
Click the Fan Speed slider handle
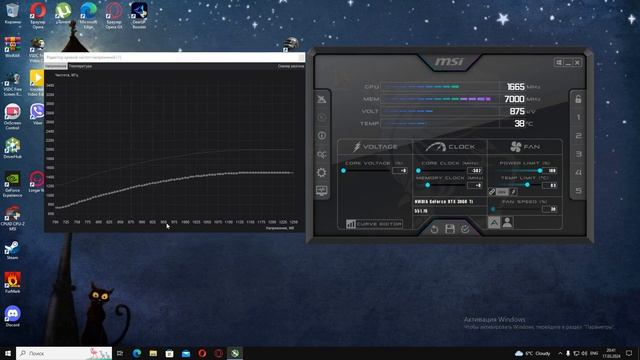click(x=493, y=209)
